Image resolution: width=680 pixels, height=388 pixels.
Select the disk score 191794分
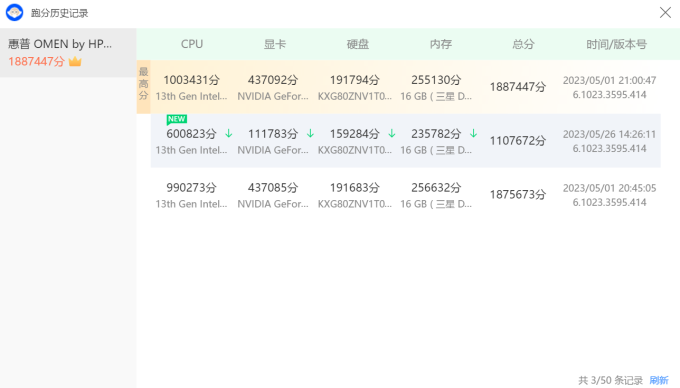pos(354,80)
